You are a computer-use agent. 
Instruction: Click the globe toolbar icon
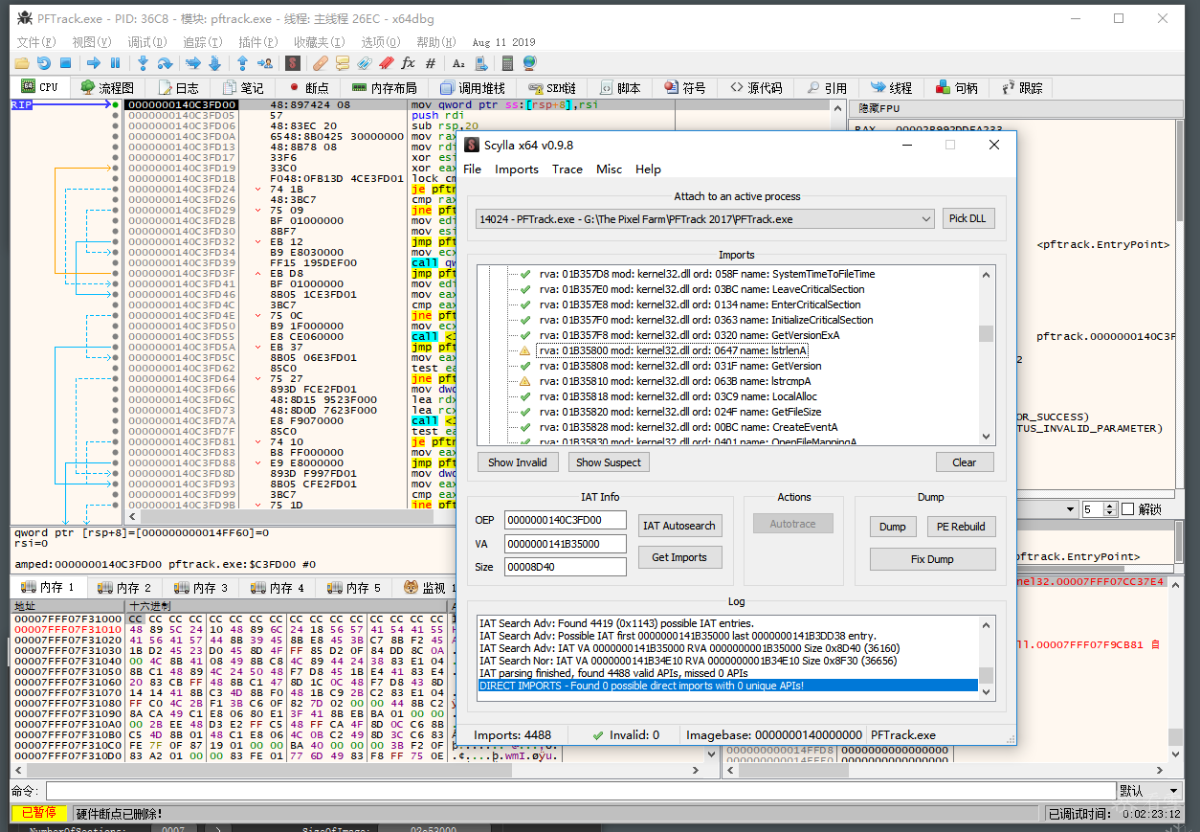529,62
